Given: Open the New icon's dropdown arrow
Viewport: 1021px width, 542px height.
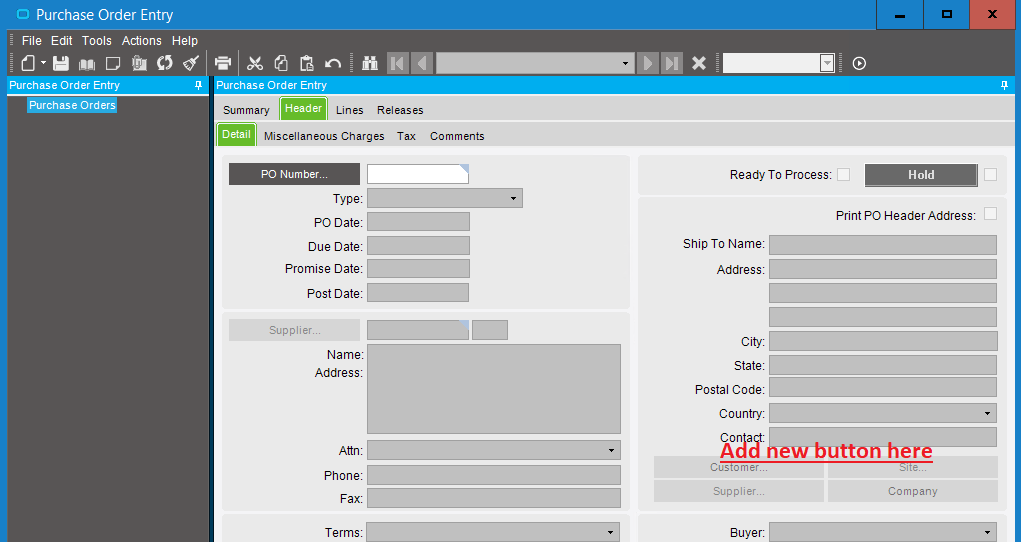Looking at the screenshot, I should pos(44,63).
